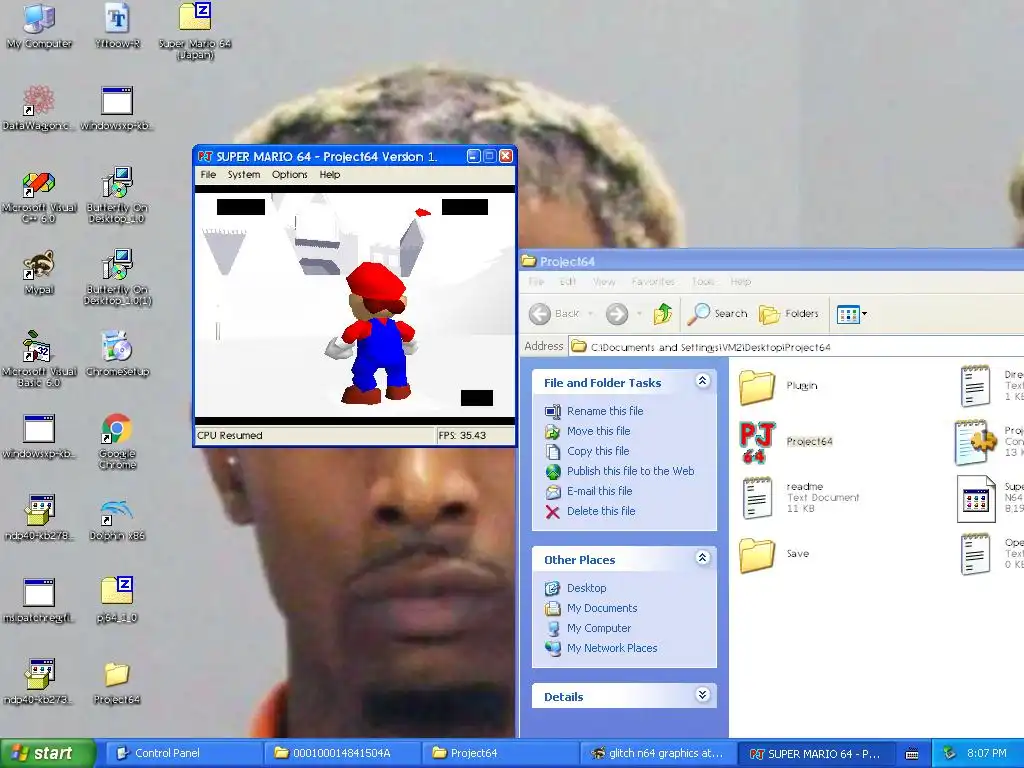The width and height of the screenshot is (1024, 768).
Task: Open Favorites menu in Explorer window
Action: point(653,281)
